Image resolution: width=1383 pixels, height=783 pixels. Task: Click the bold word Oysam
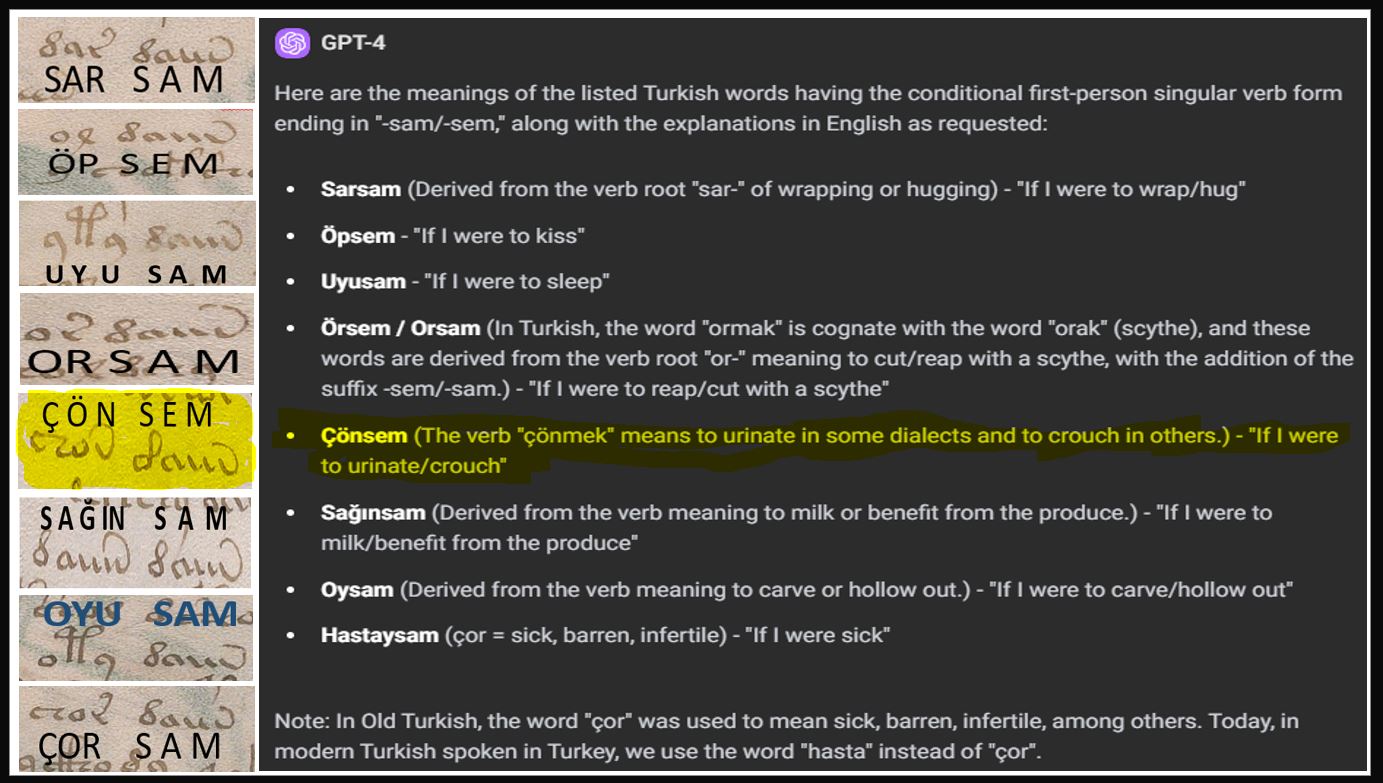(357, 590)
